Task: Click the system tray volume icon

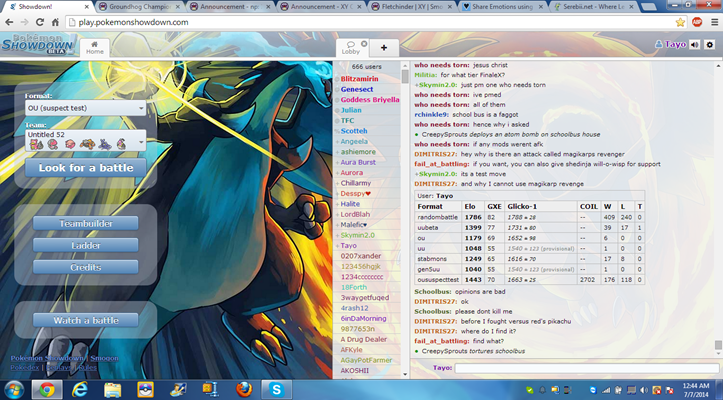Action: point(644,390)
